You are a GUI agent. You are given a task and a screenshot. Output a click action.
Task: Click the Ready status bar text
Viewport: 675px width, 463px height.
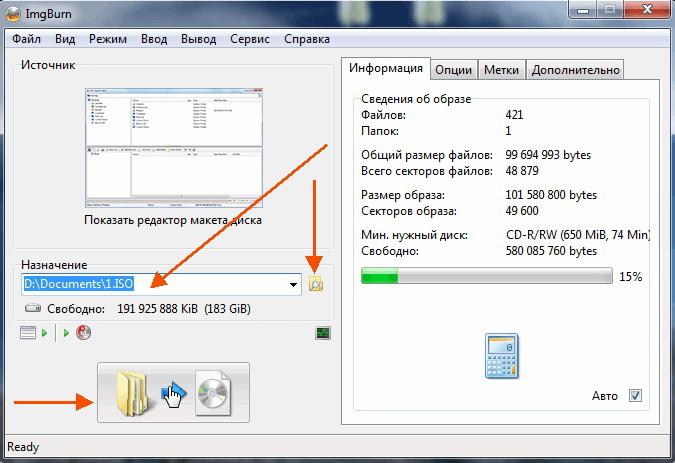point(23,447)
